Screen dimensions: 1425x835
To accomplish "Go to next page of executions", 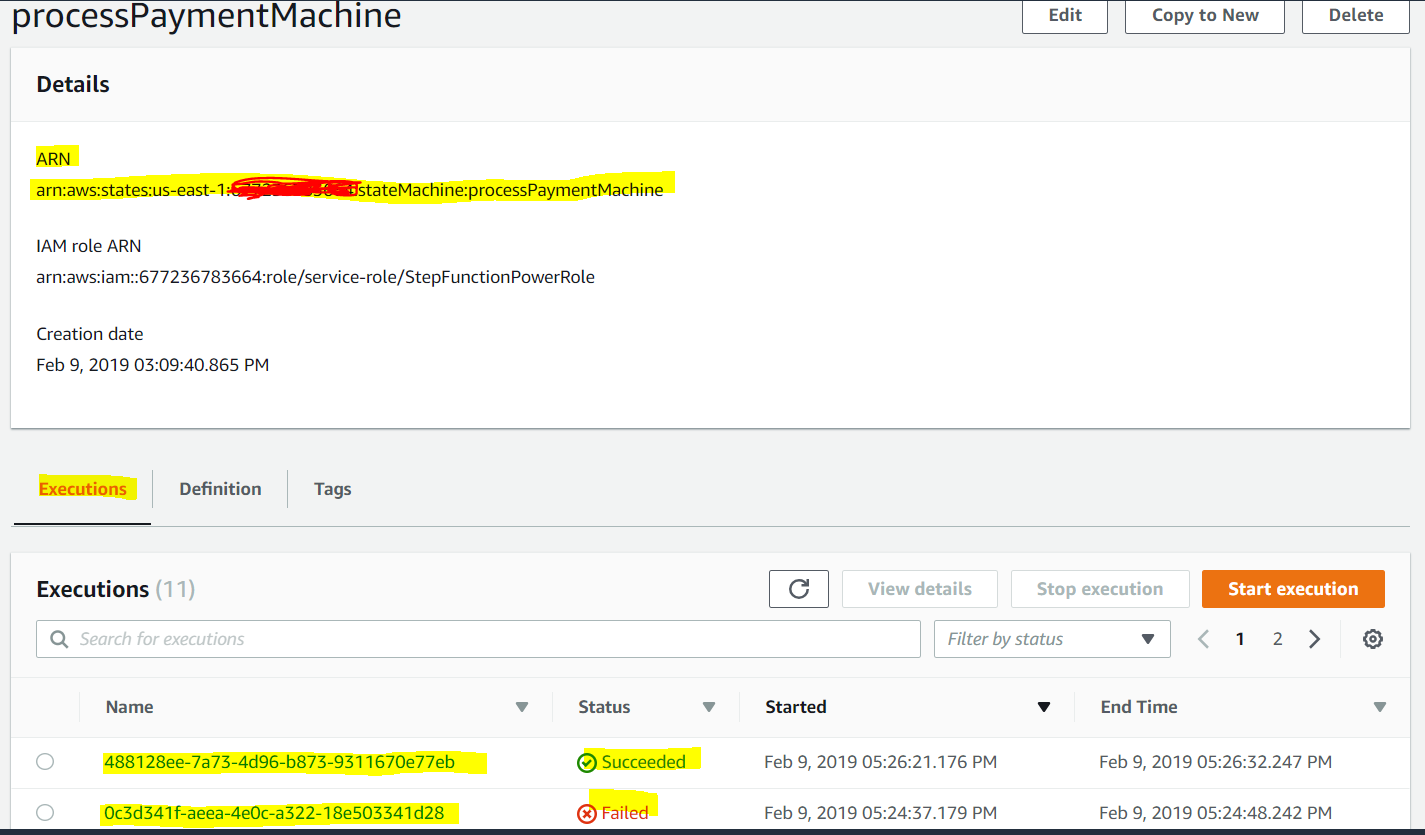I will 1315,639.
